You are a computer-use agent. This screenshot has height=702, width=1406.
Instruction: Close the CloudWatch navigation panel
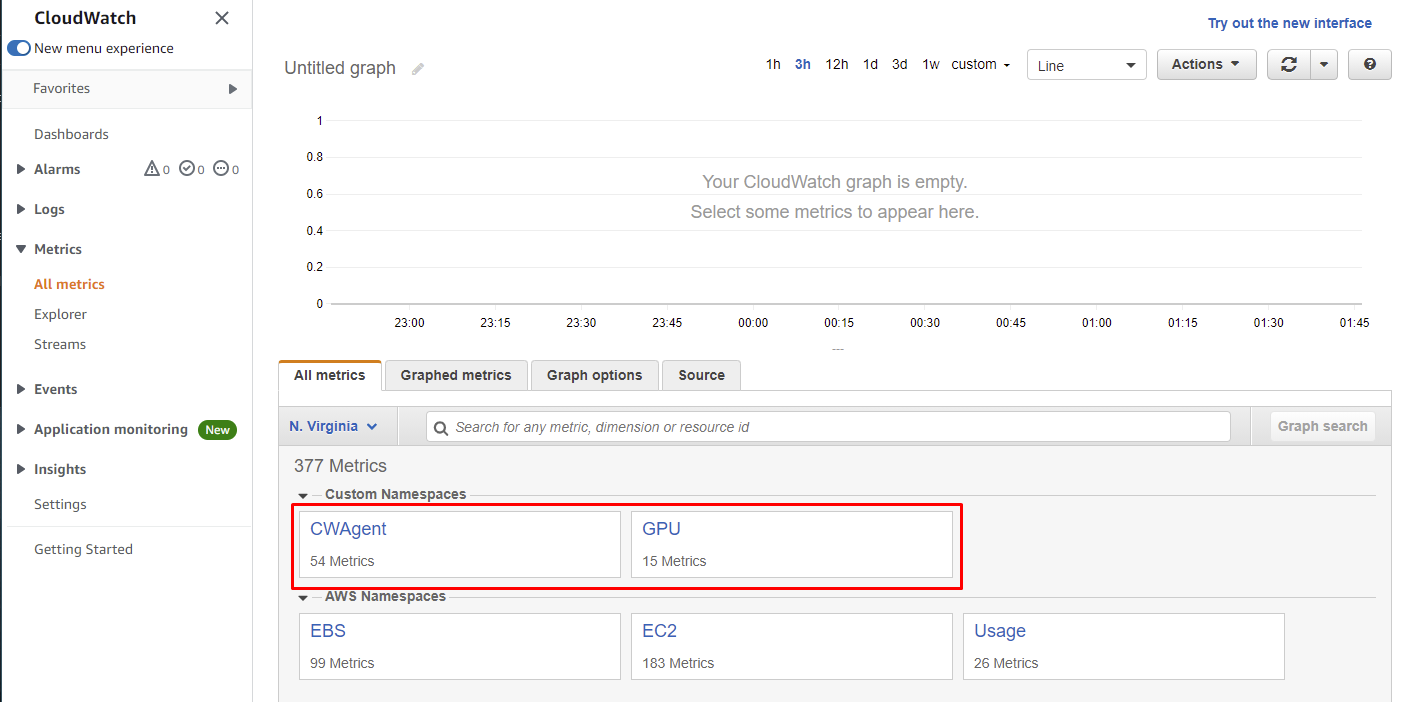(x=222, y=18)
